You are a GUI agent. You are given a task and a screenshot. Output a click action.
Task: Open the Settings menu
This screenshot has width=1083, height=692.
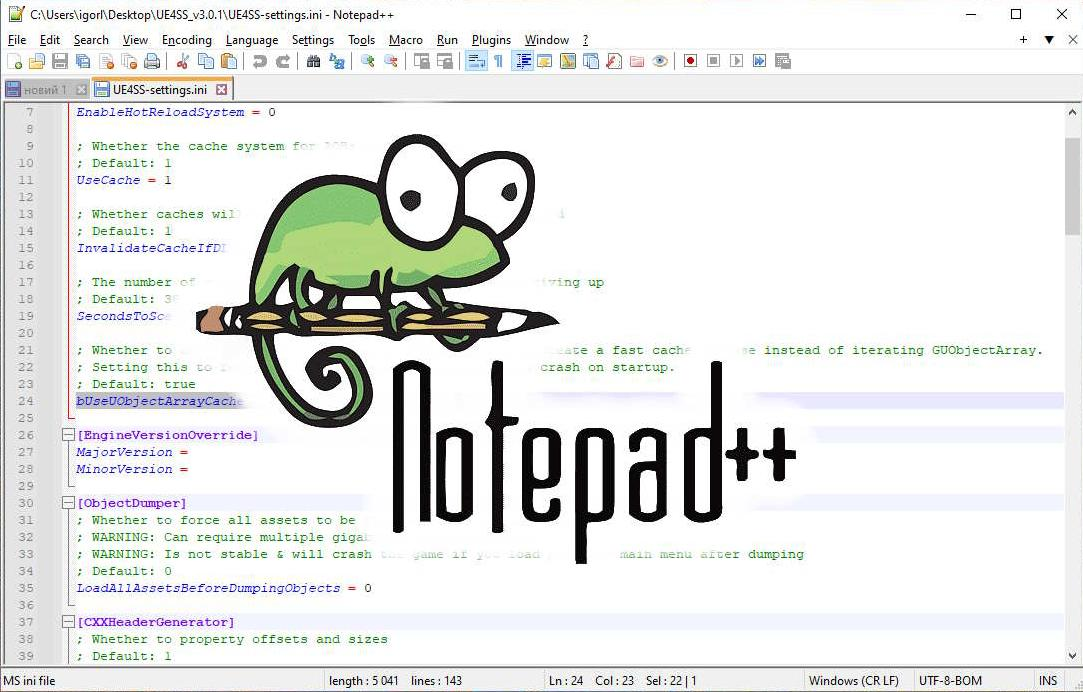pos(313,40)
